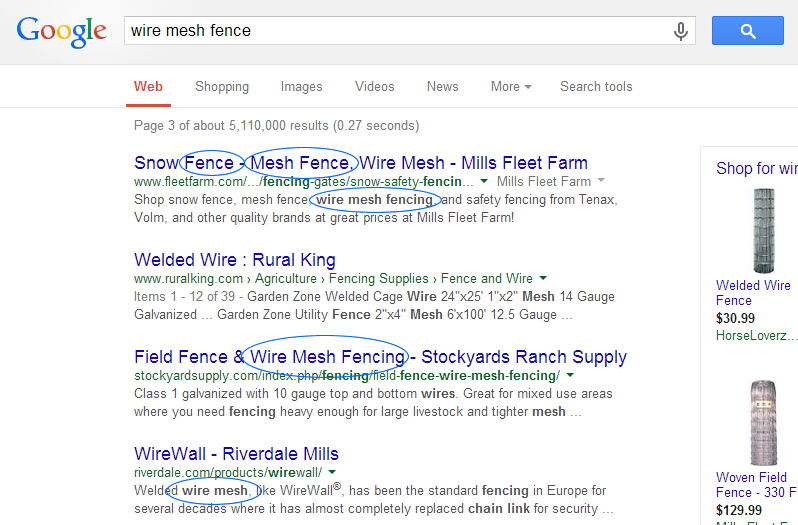Open Welded Wire Fence shopping link

753,293
